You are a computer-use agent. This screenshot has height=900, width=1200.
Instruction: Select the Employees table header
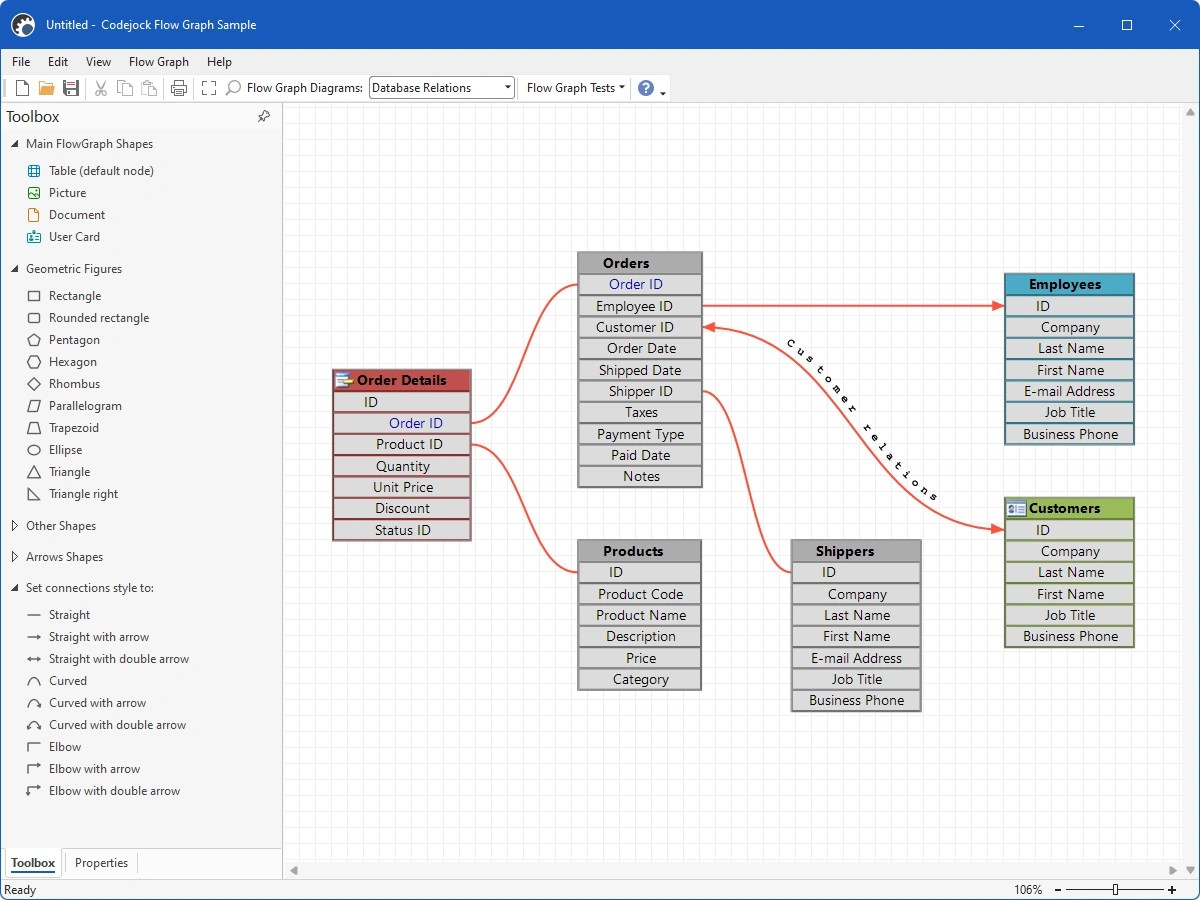pyautogui.click(x=1069, y=284)
